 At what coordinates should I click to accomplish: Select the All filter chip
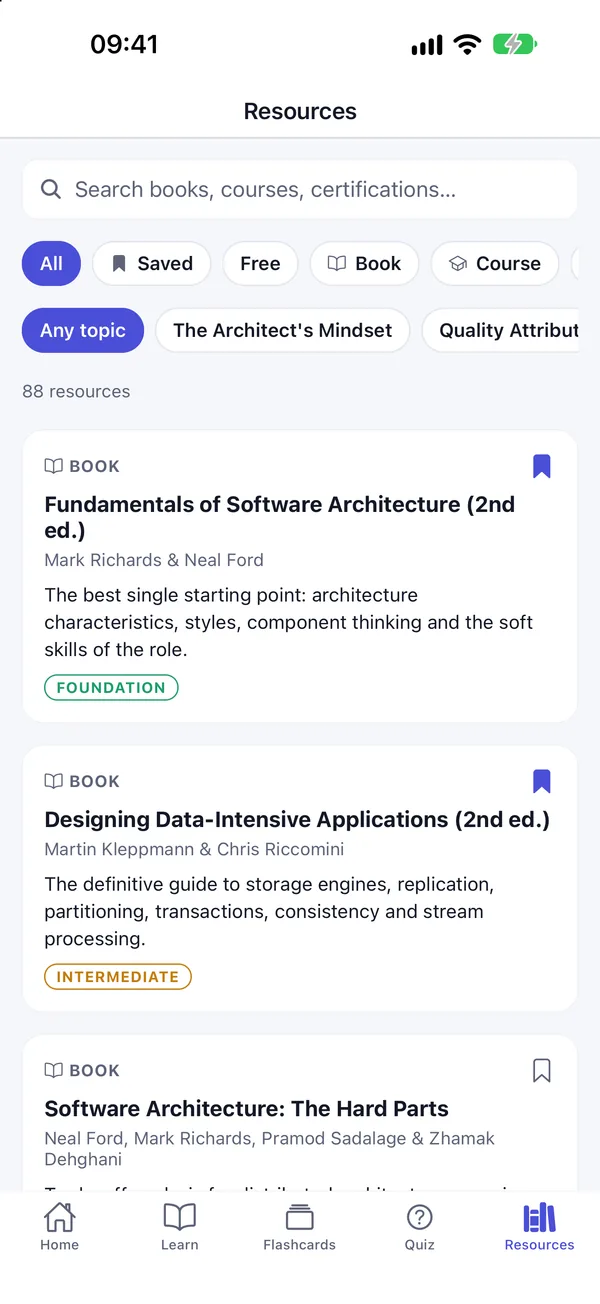[x=51, y=264]
